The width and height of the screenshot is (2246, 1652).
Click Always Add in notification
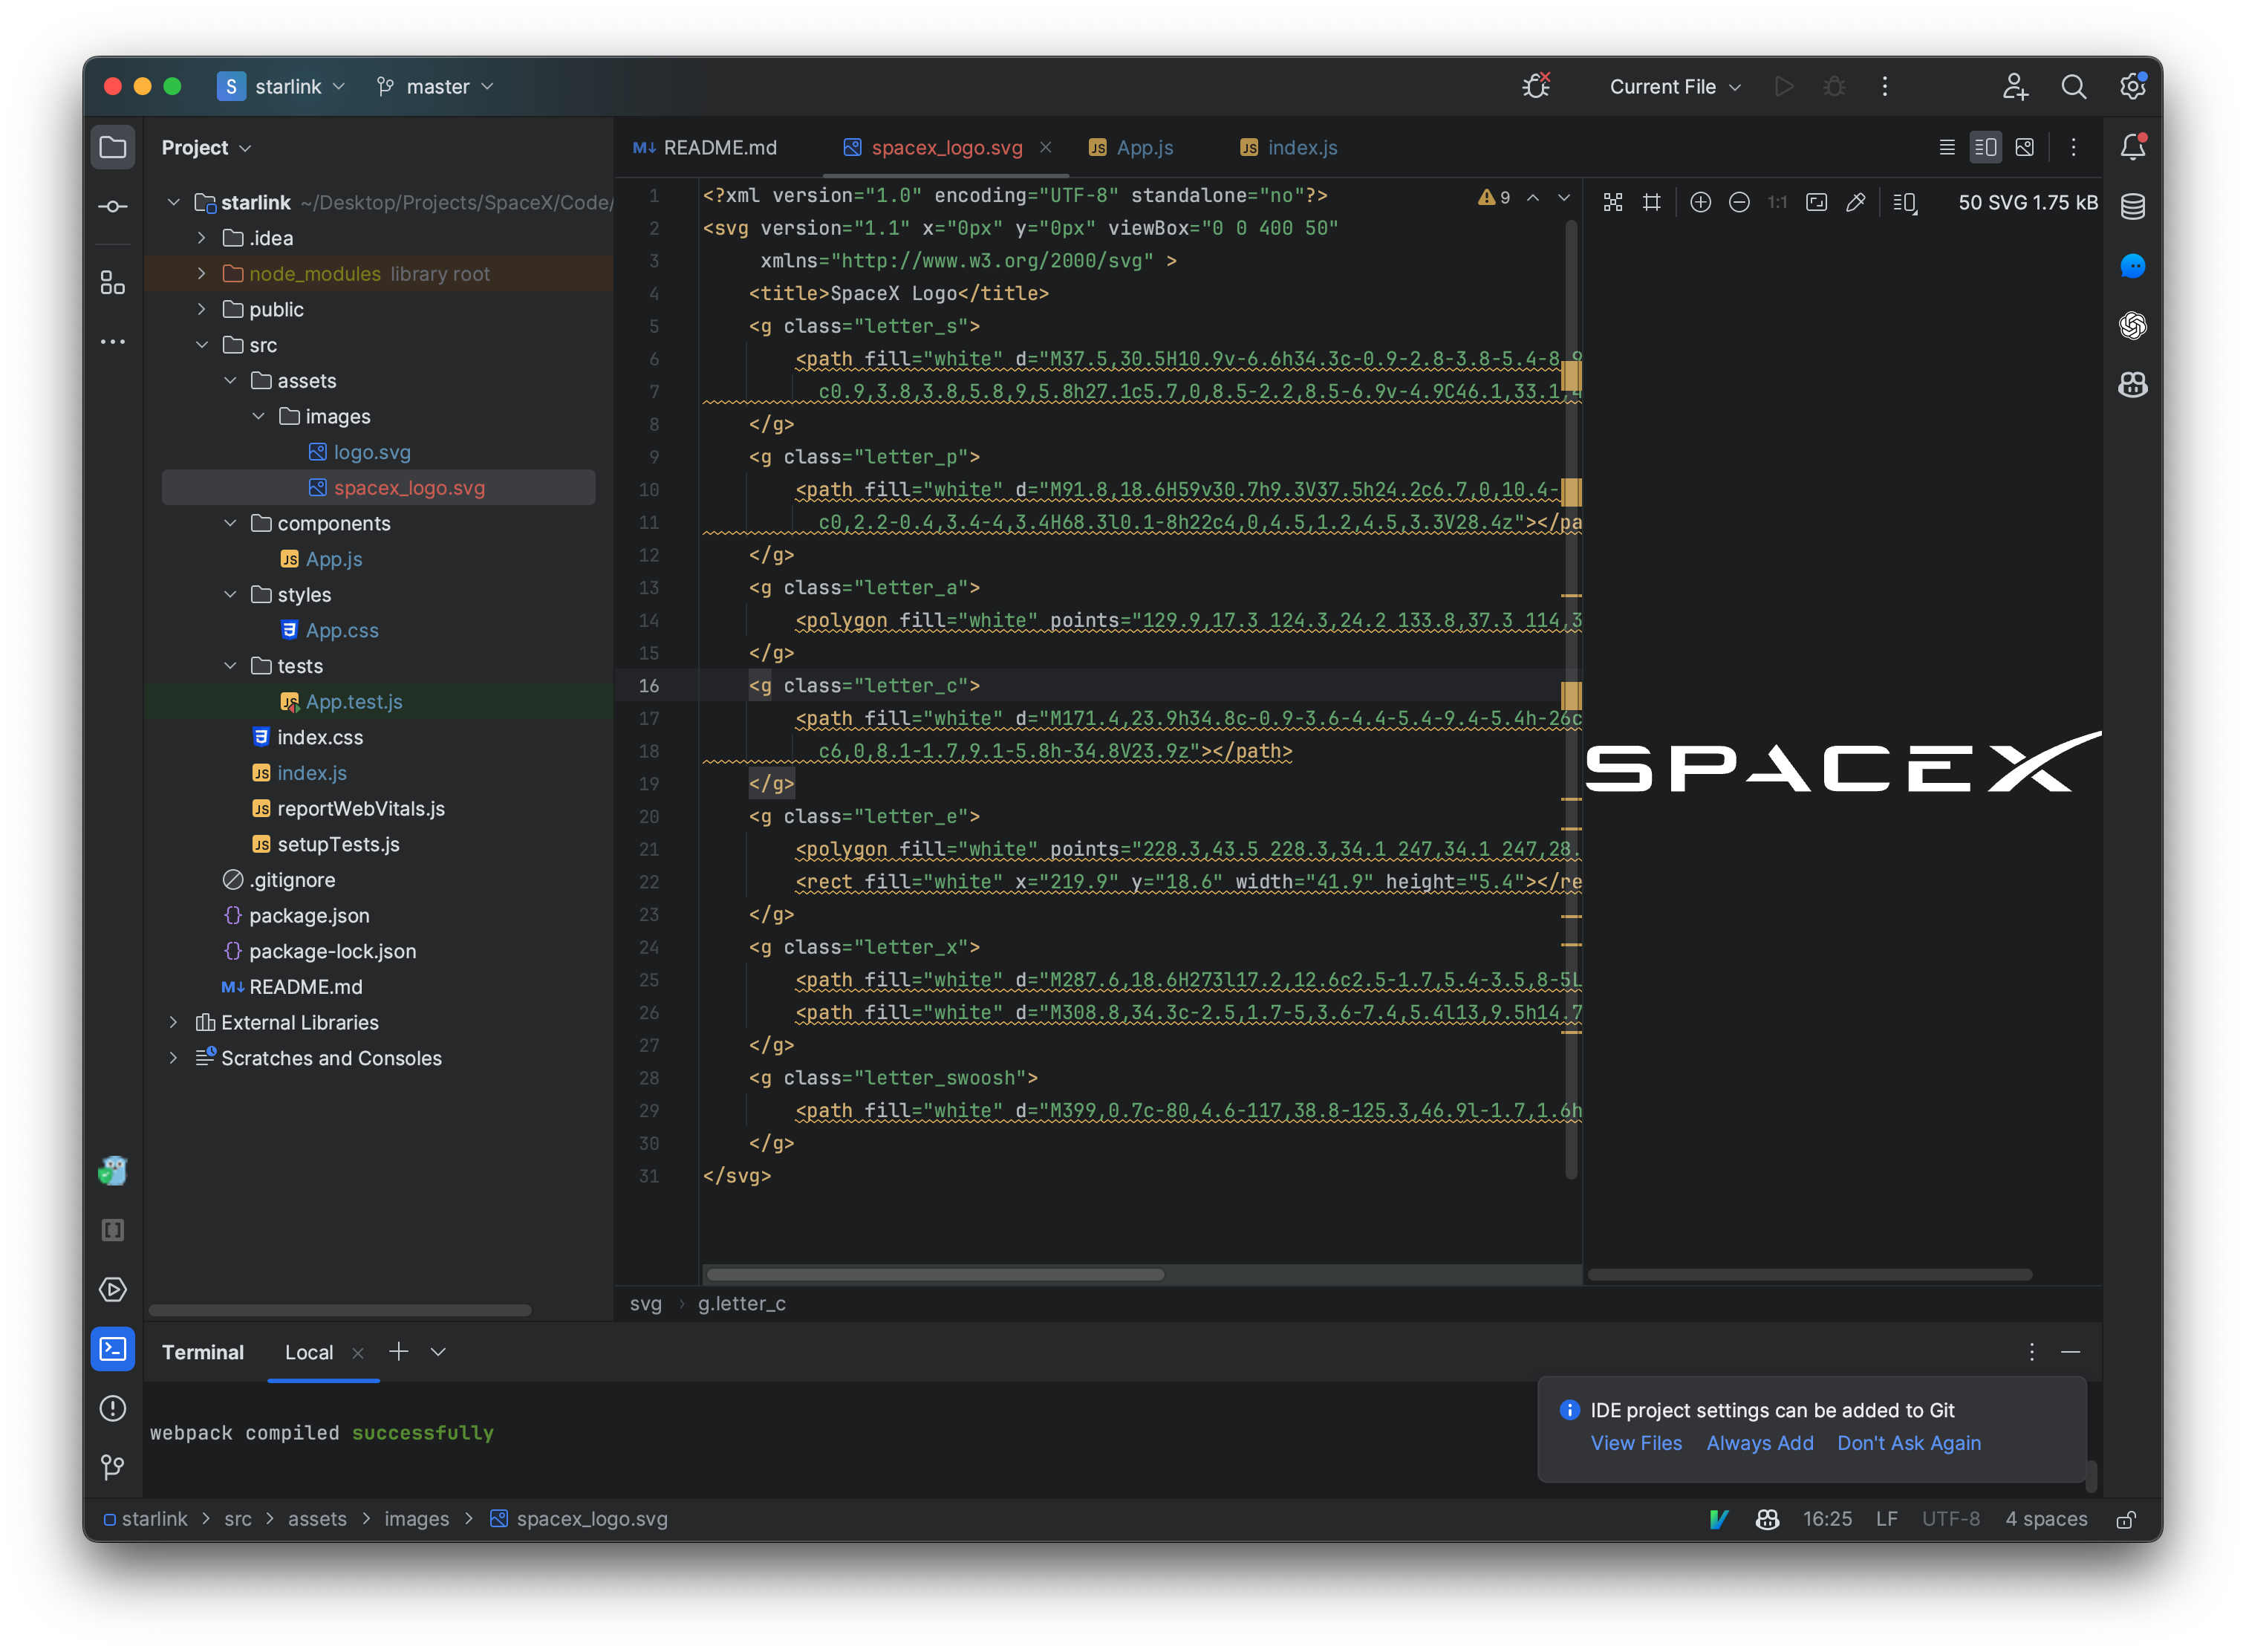point(1760,1443)
